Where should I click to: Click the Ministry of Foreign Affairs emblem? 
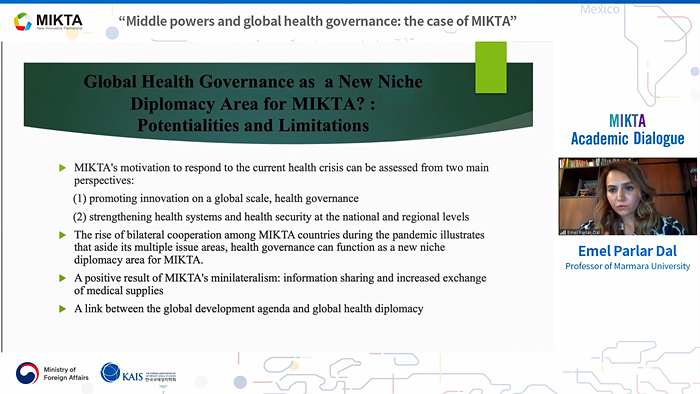[x=27, y=373]
